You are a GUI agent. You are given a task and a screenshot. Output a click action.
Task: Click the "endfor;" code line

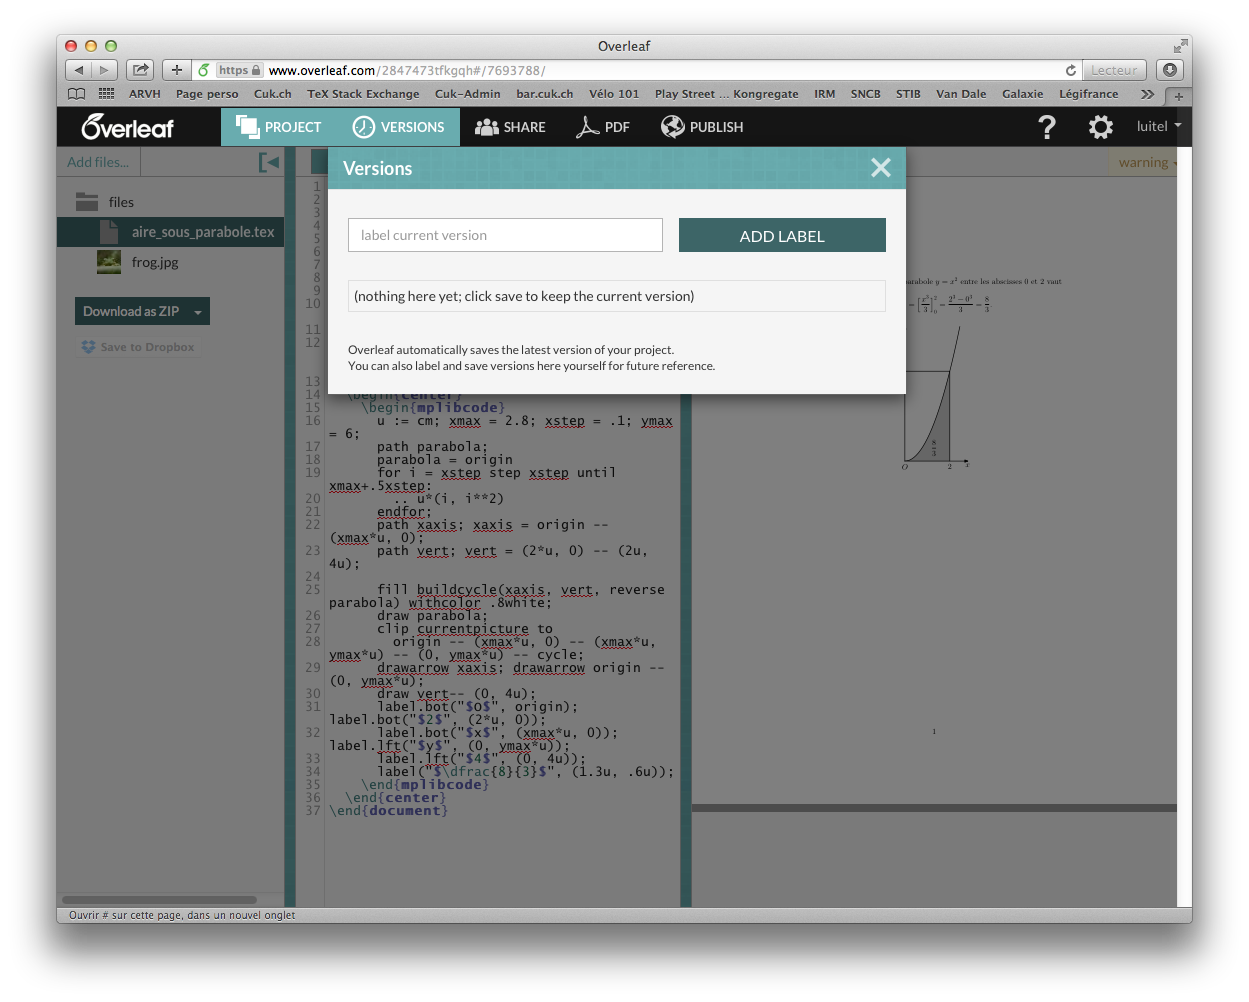[x=404, y=512]
